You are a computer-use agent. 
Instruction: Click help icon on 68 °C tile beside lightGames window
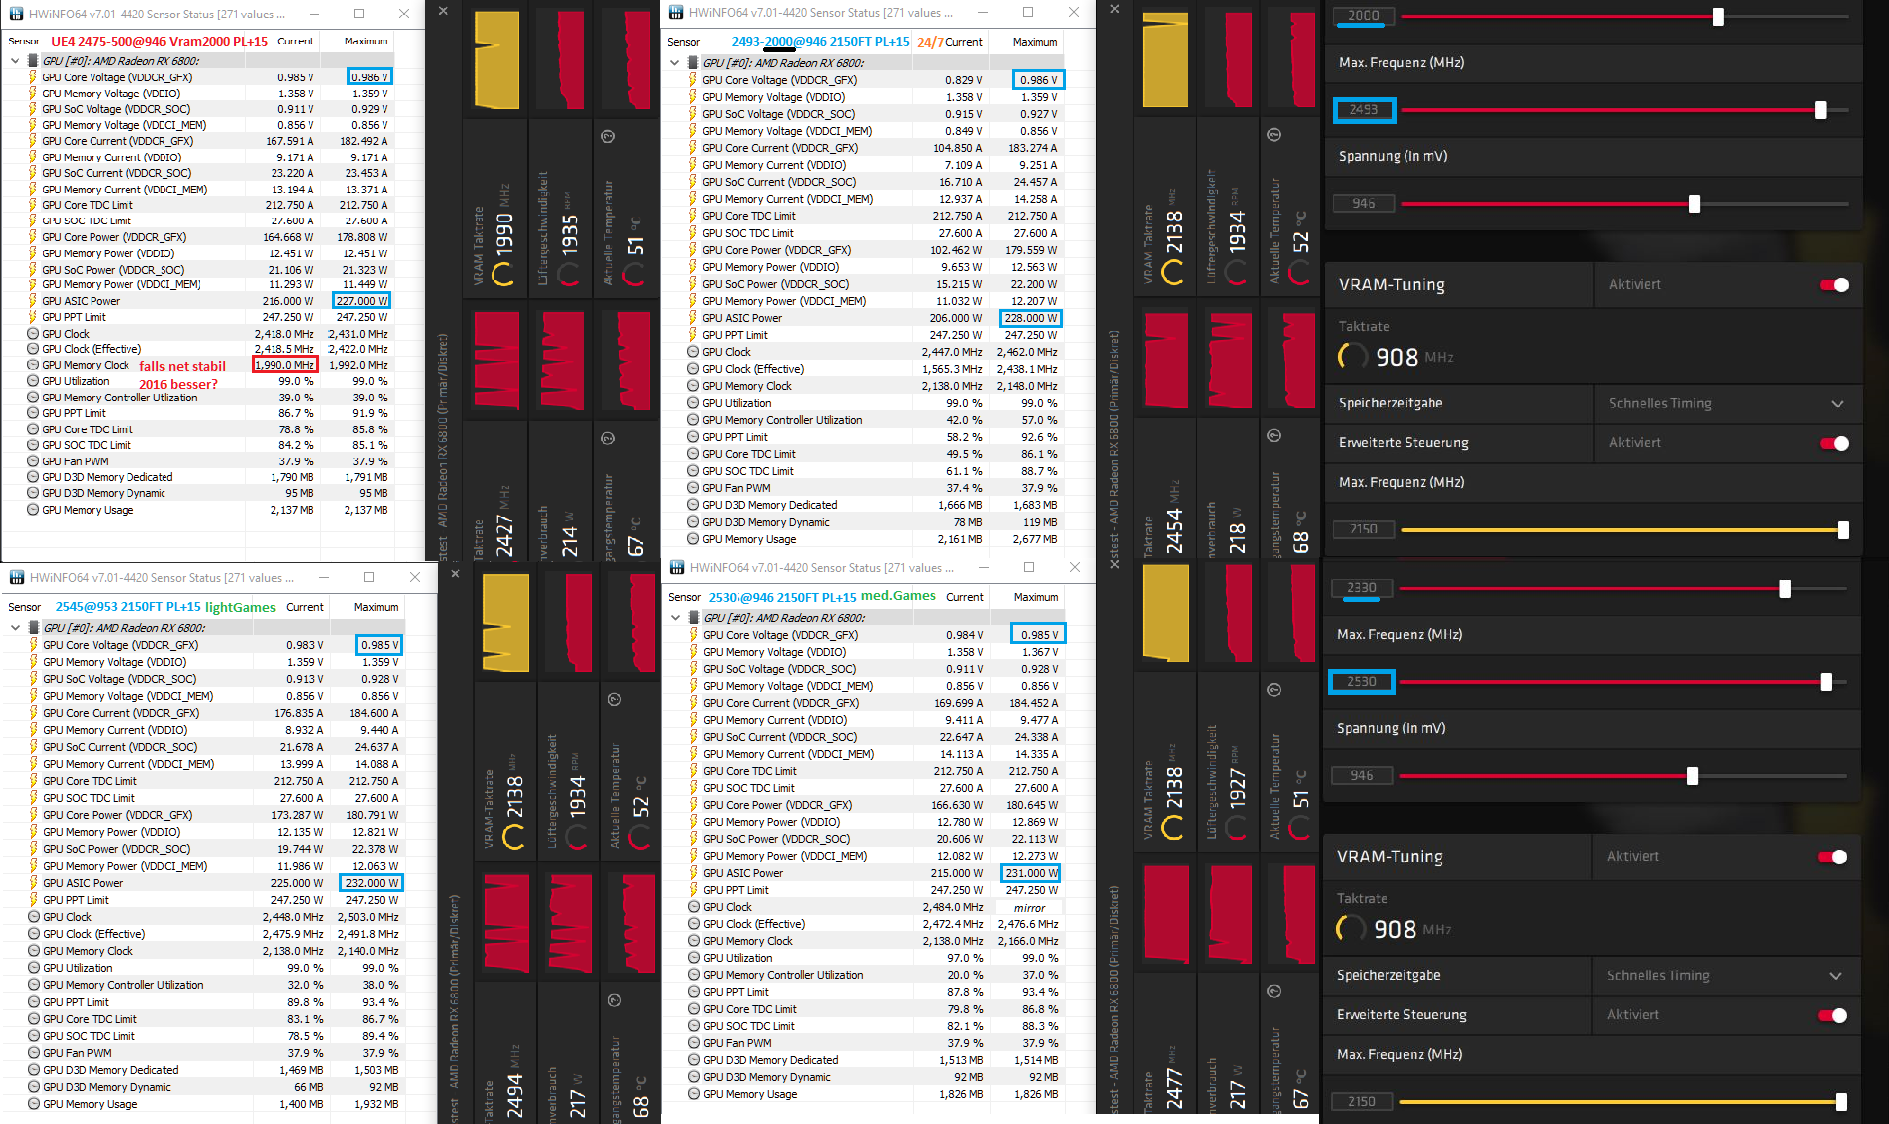pyautogui.click(x=615, y=1000)
